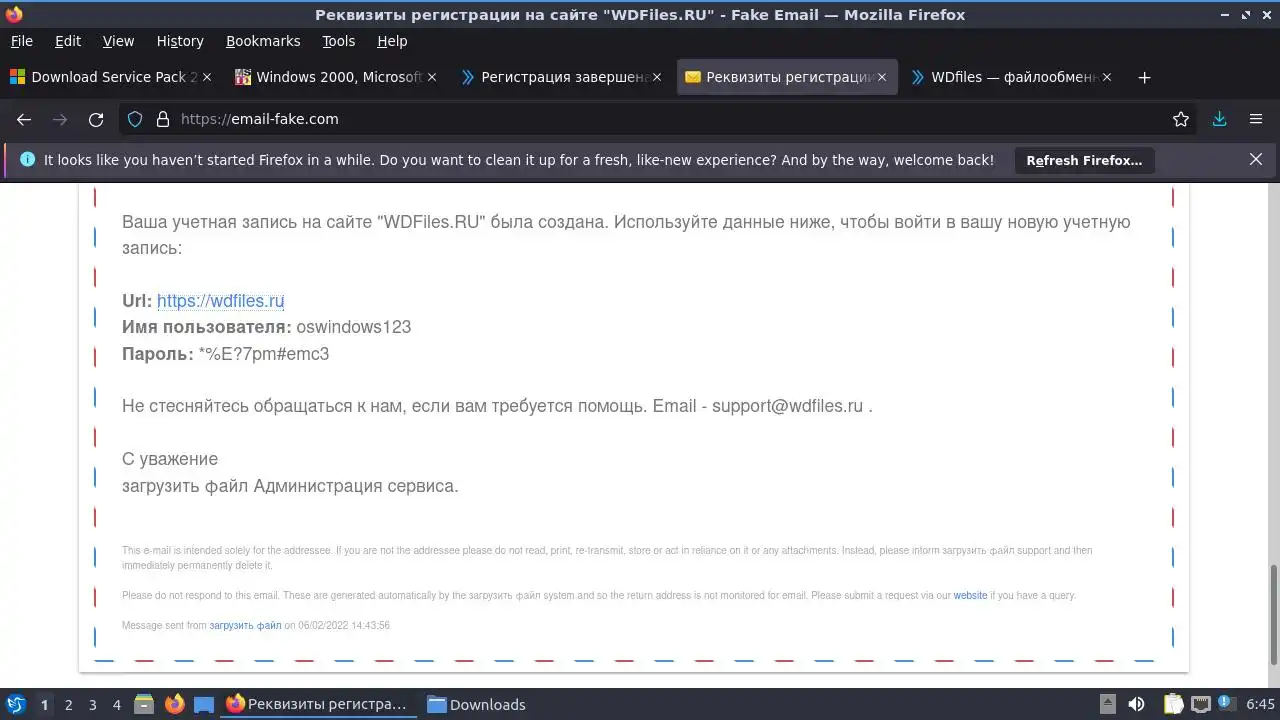
Task: Go back to the previous page
Action: pos(24,119)
